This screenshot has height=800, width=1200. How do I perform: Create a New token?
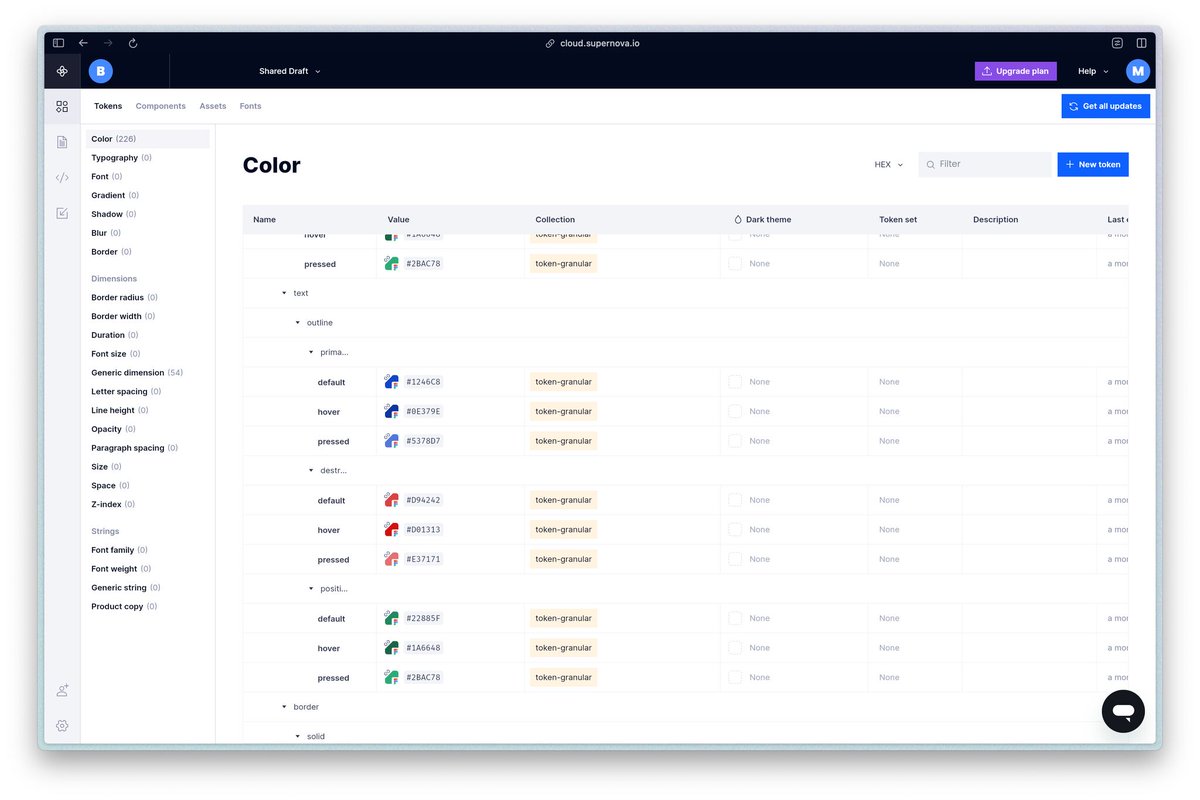pos(1093,164)
